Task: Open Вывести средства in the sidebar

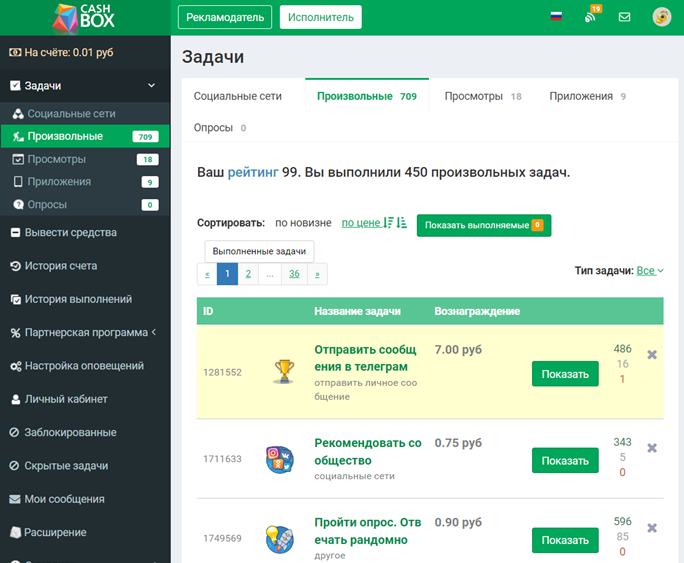Action: click(x=85, y=232)
